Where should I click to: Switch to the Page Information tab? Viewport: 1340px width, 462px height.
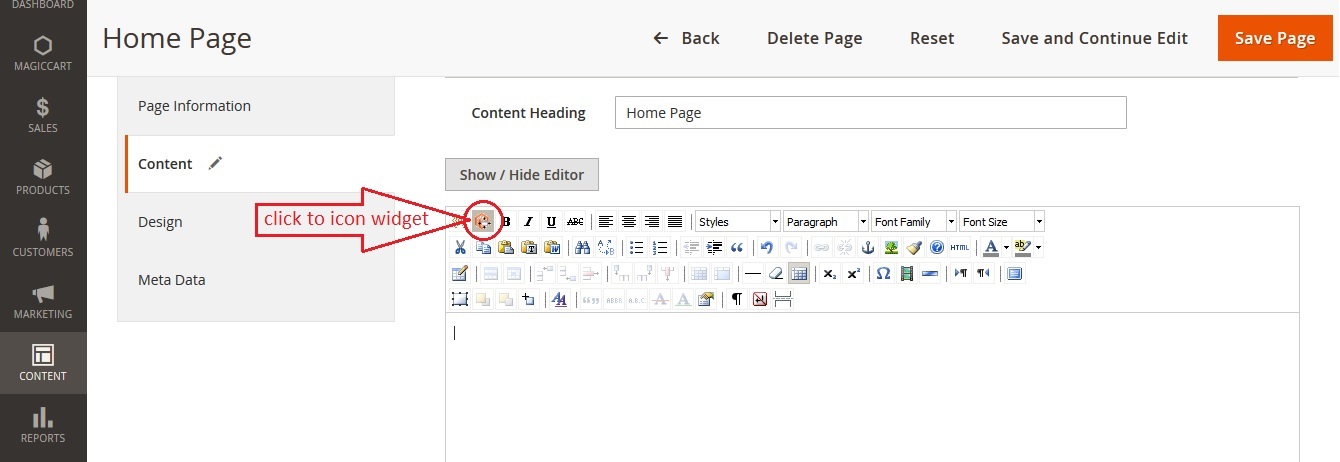point(194,106)
